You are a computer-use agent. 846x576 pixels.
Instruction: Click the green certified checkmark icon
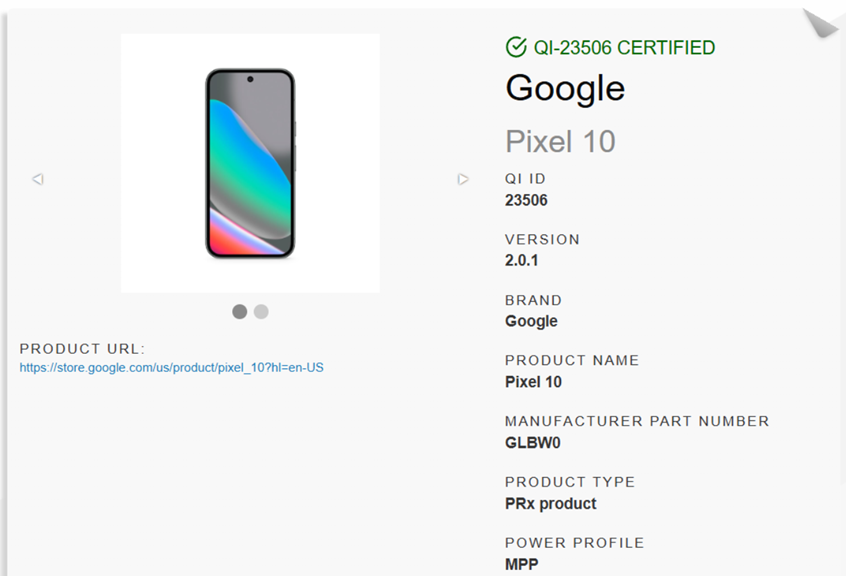click(516, 47)
